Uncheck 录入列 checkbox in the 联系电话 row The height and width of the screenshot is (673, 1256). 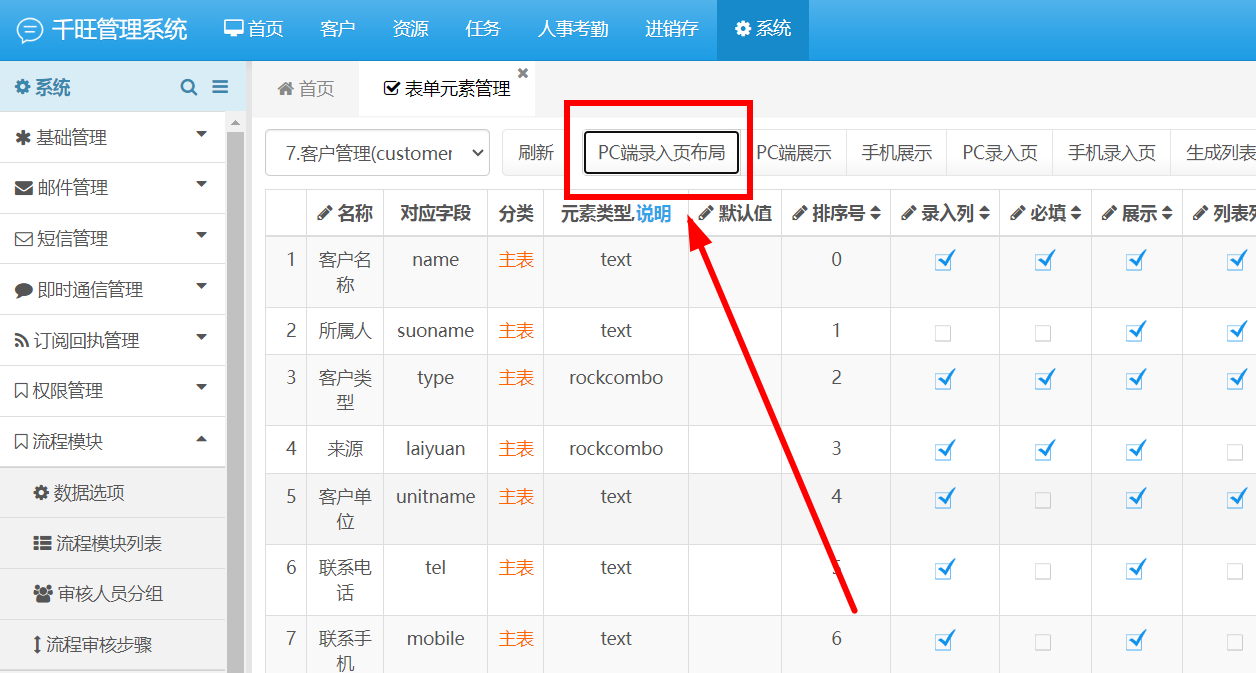click(944, 569)
